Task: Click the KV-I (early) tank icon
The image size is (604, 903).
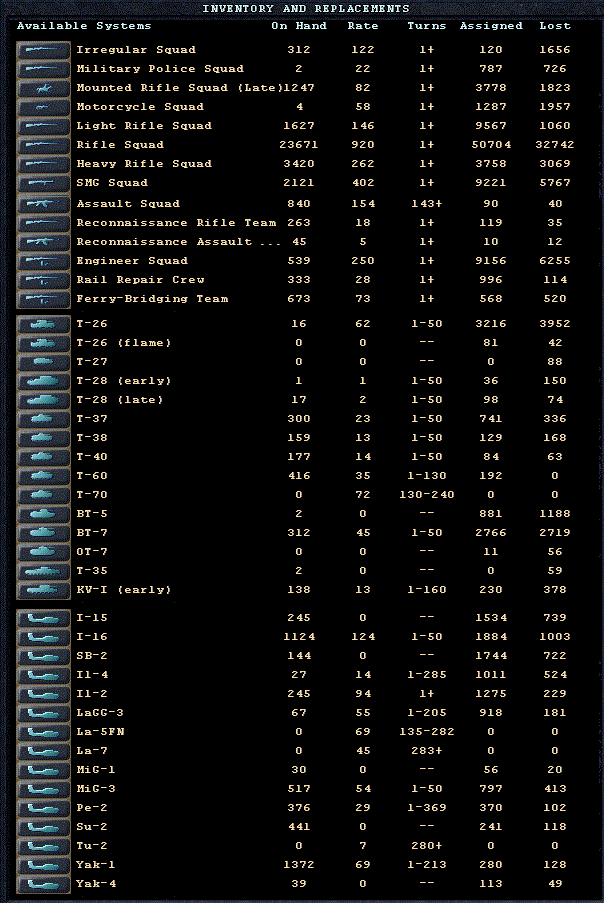Action: point(43,590)
